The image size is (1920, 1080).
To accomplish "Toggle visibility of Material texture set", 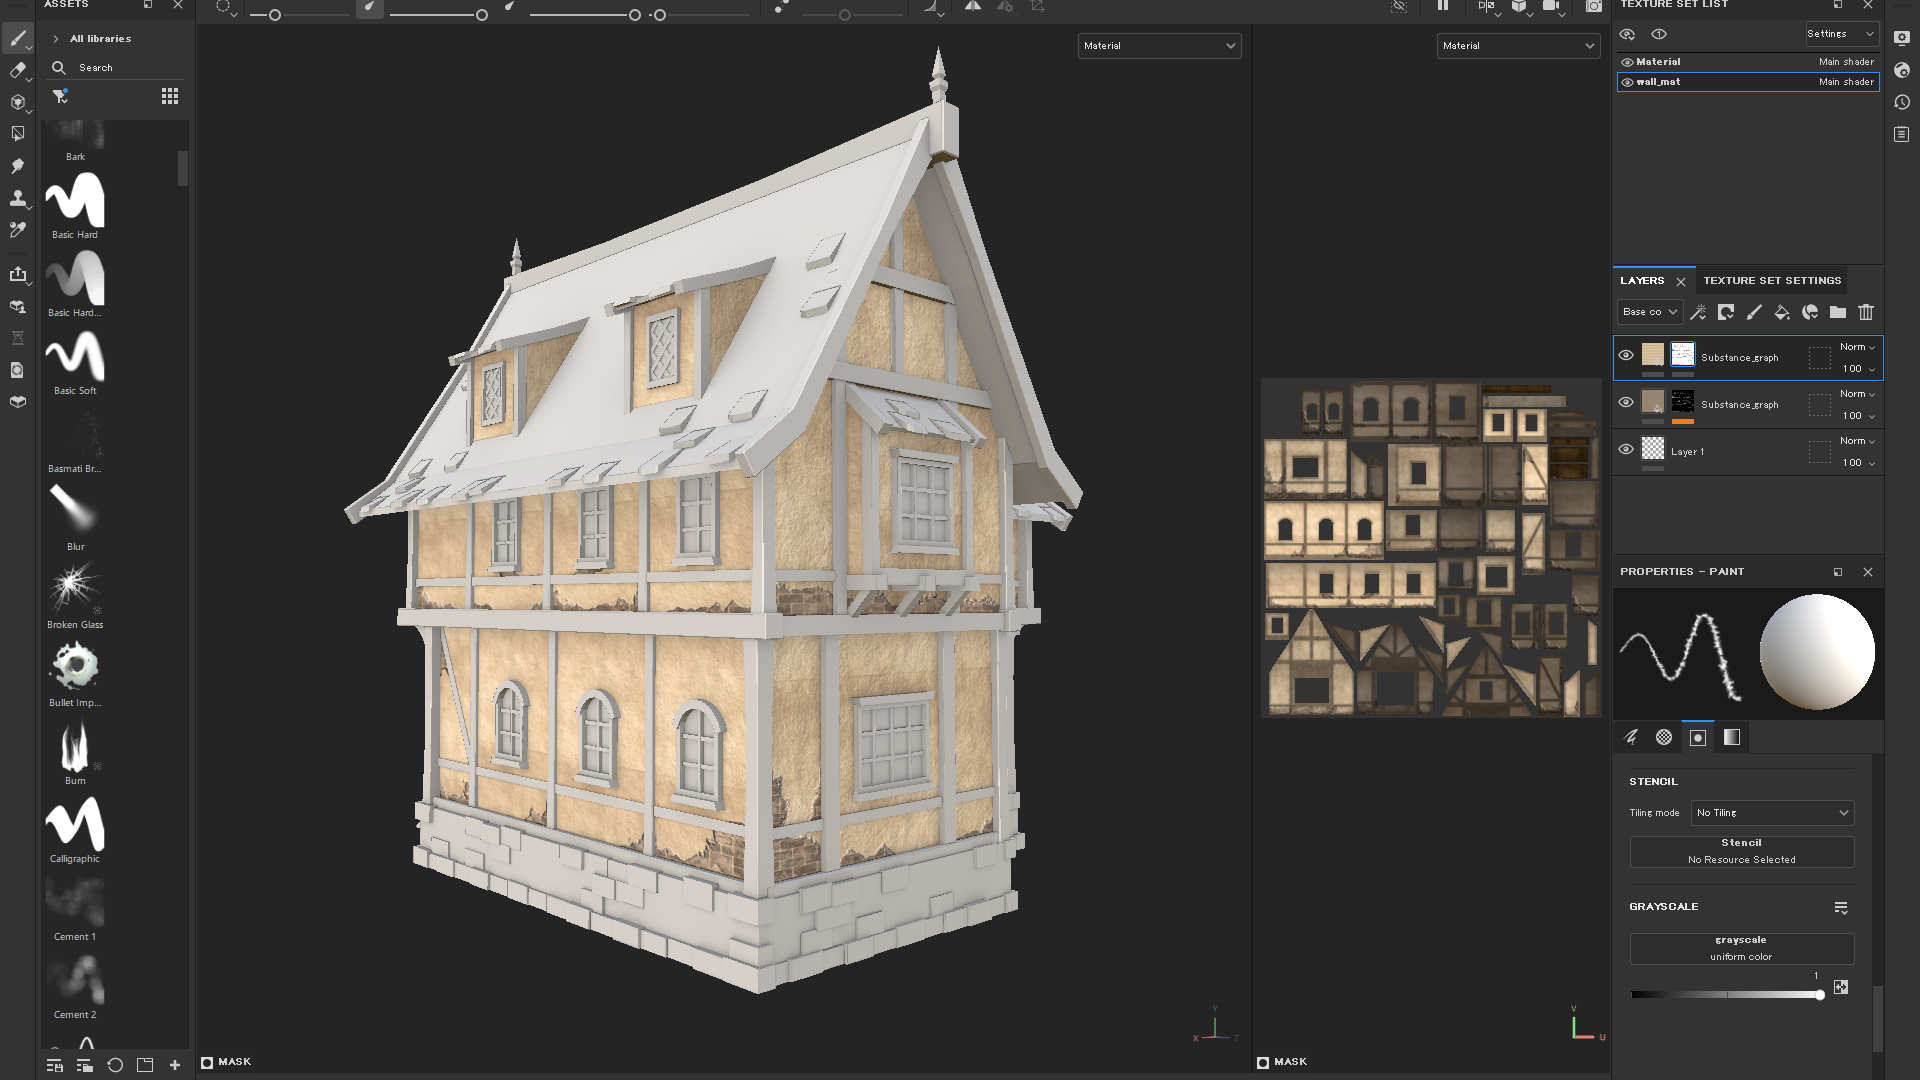I will coord(1627,62).
